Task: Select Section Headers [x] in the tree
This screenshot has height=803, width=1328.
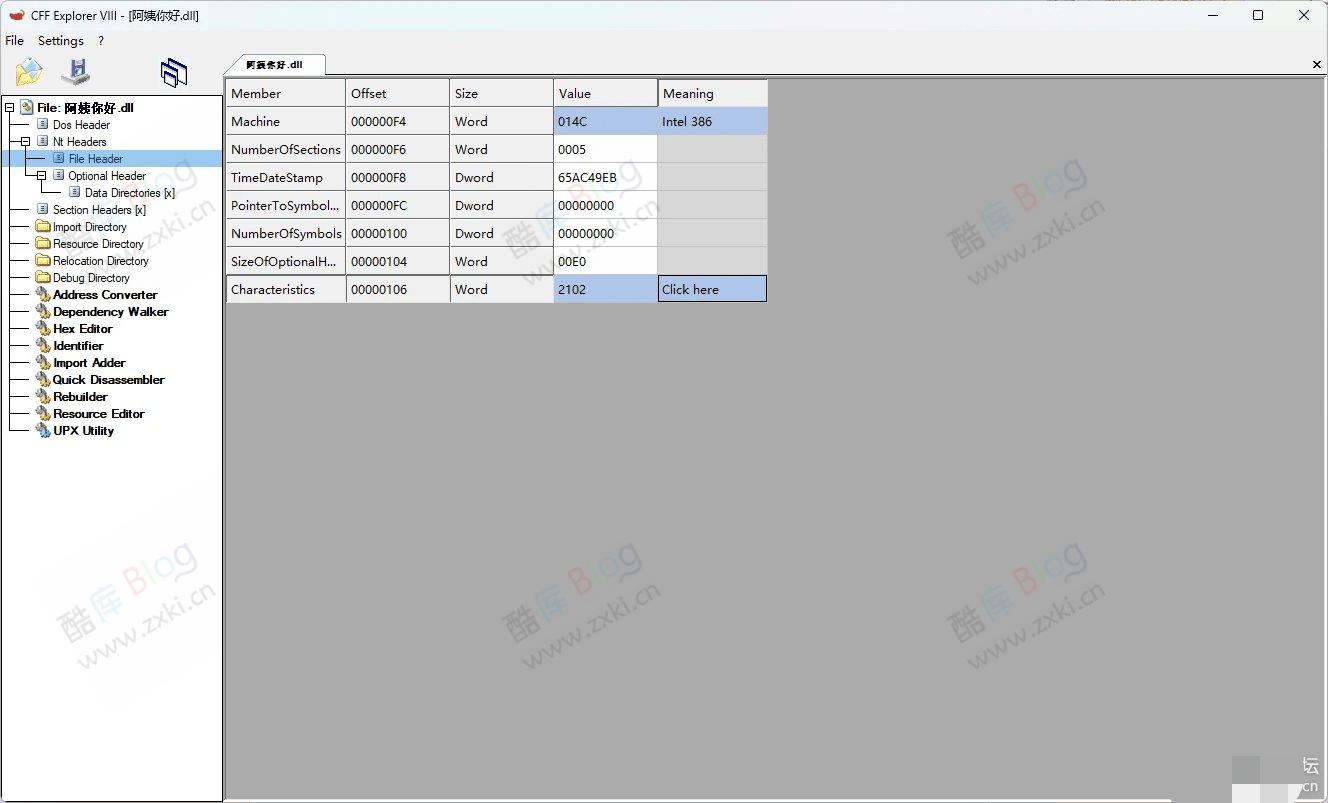Action: coord(98,210)
